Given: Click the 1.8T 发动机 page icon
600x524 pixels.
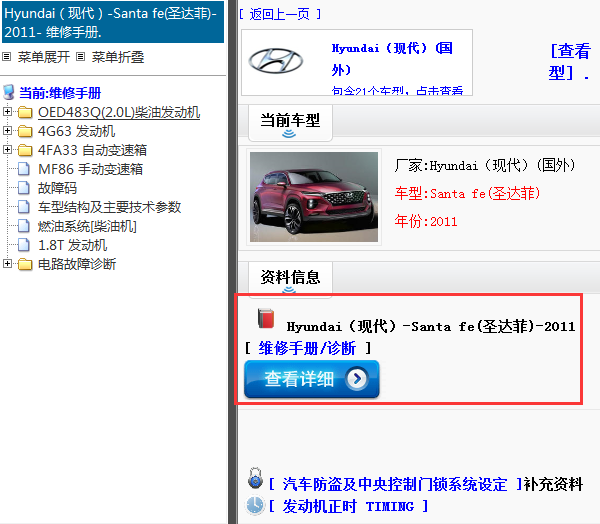Looking at the screenshot, I should (24, 245).
